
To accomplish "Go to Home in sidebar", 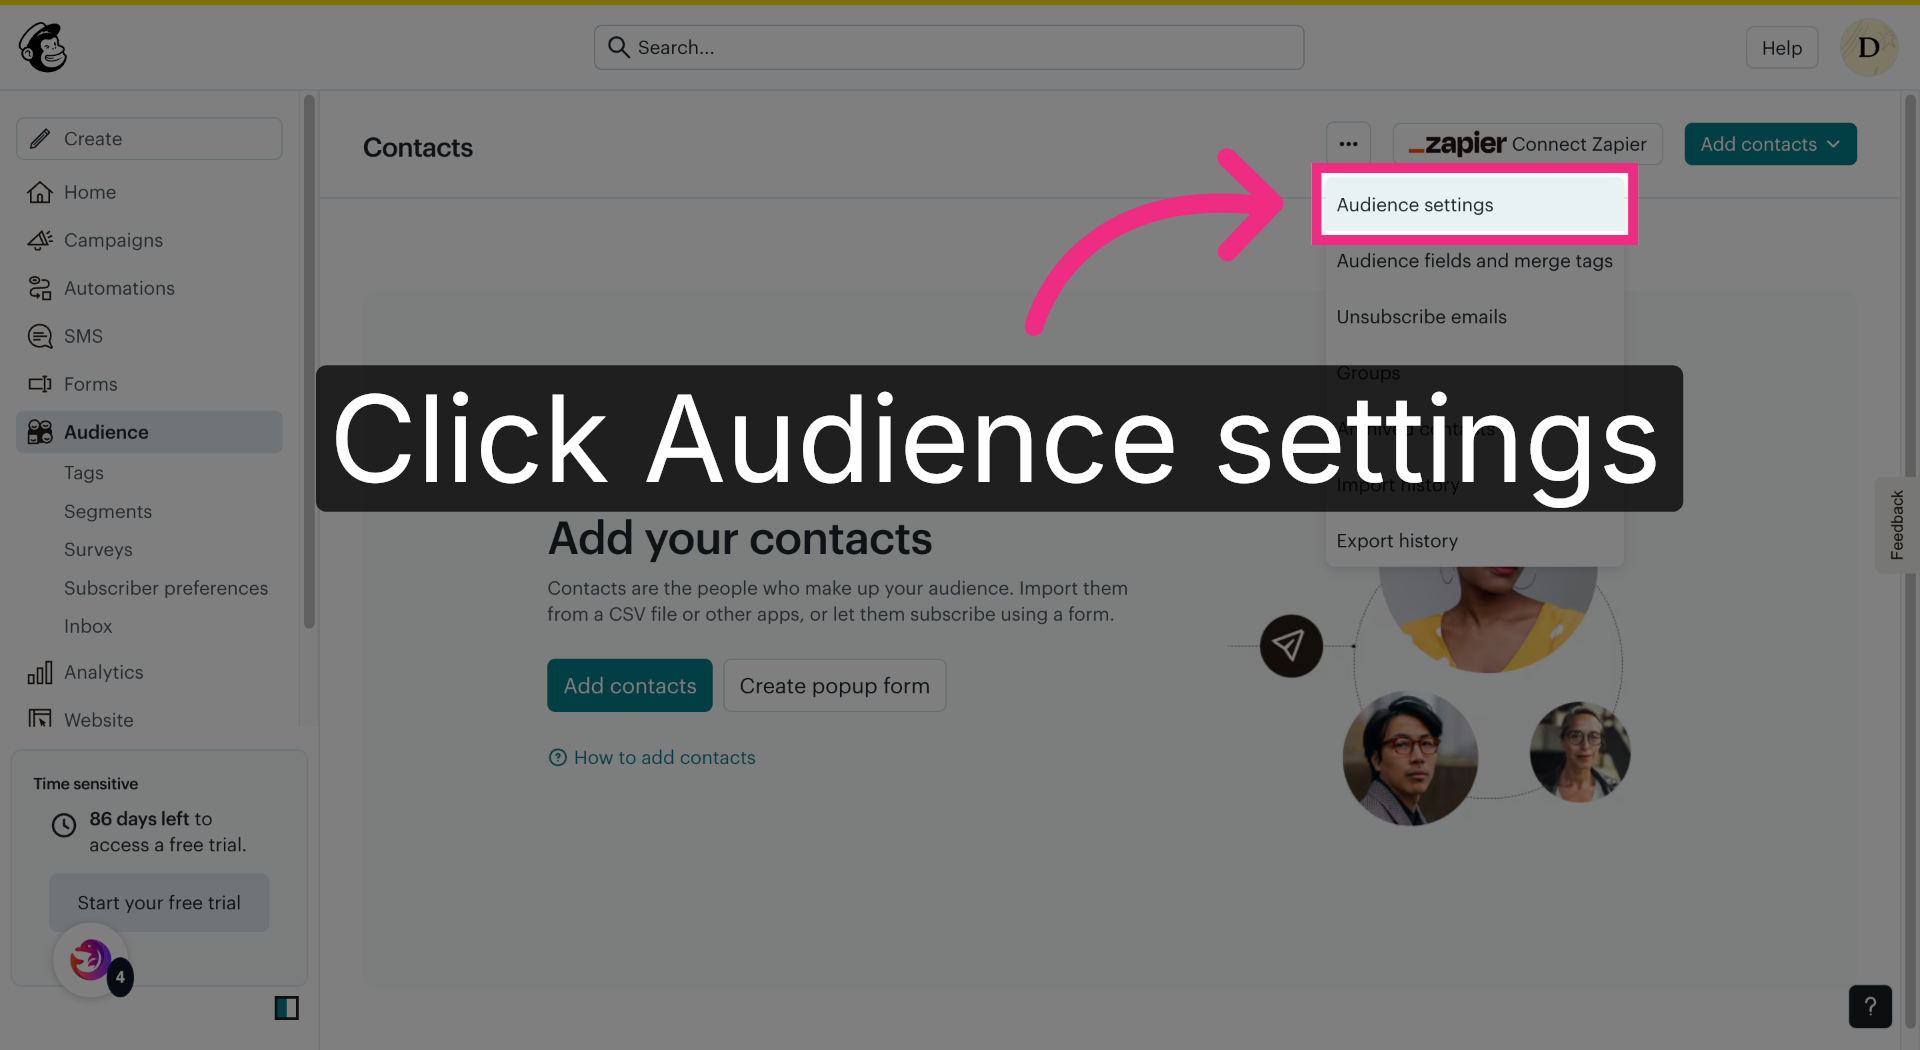I will tap(90, 192).
